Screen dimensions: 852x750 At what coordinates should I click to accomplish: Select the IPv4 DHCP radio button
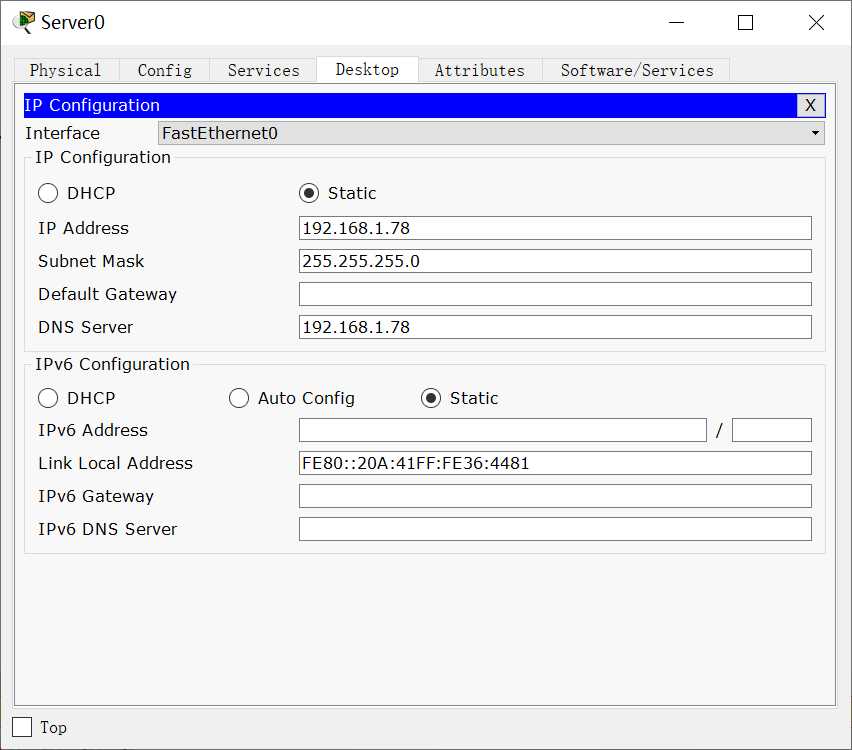[48, 193]
